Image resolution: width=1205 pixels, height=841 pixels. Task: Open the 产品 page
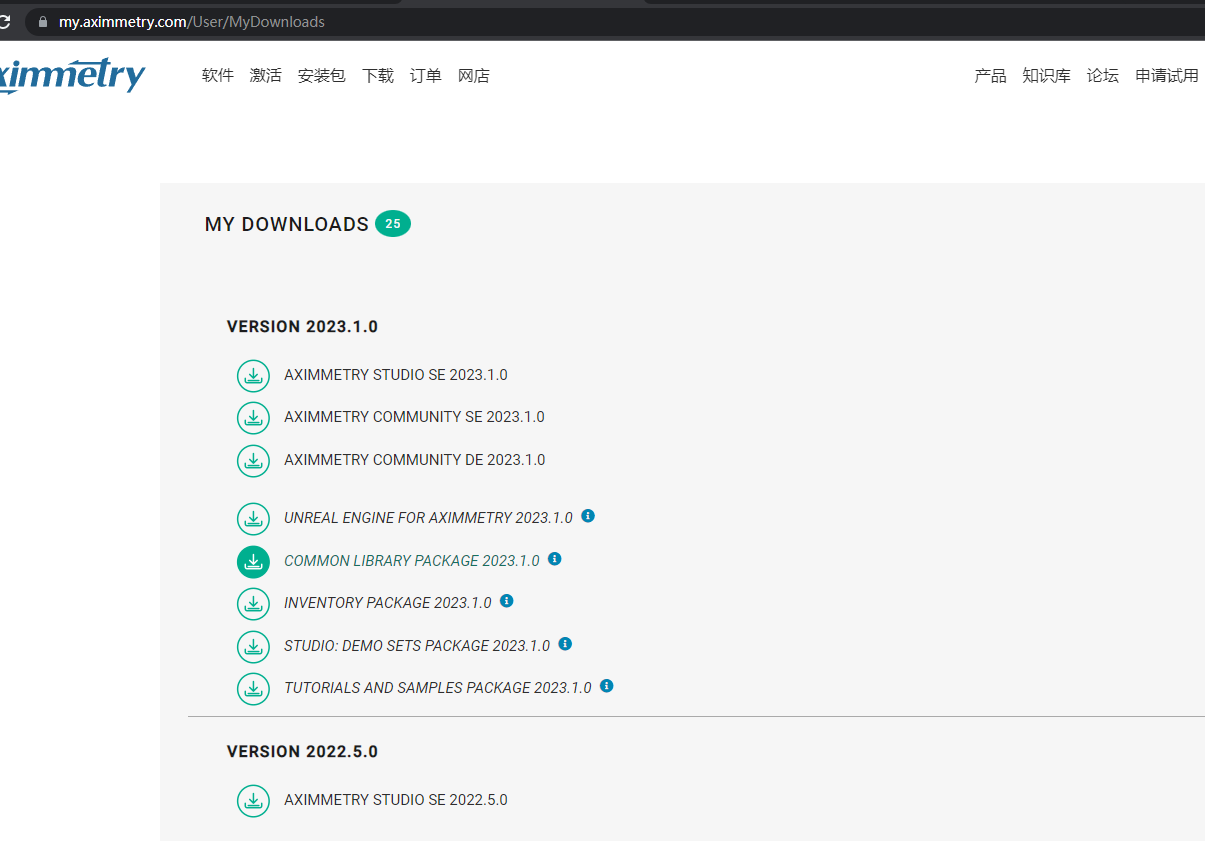(990, 76)
